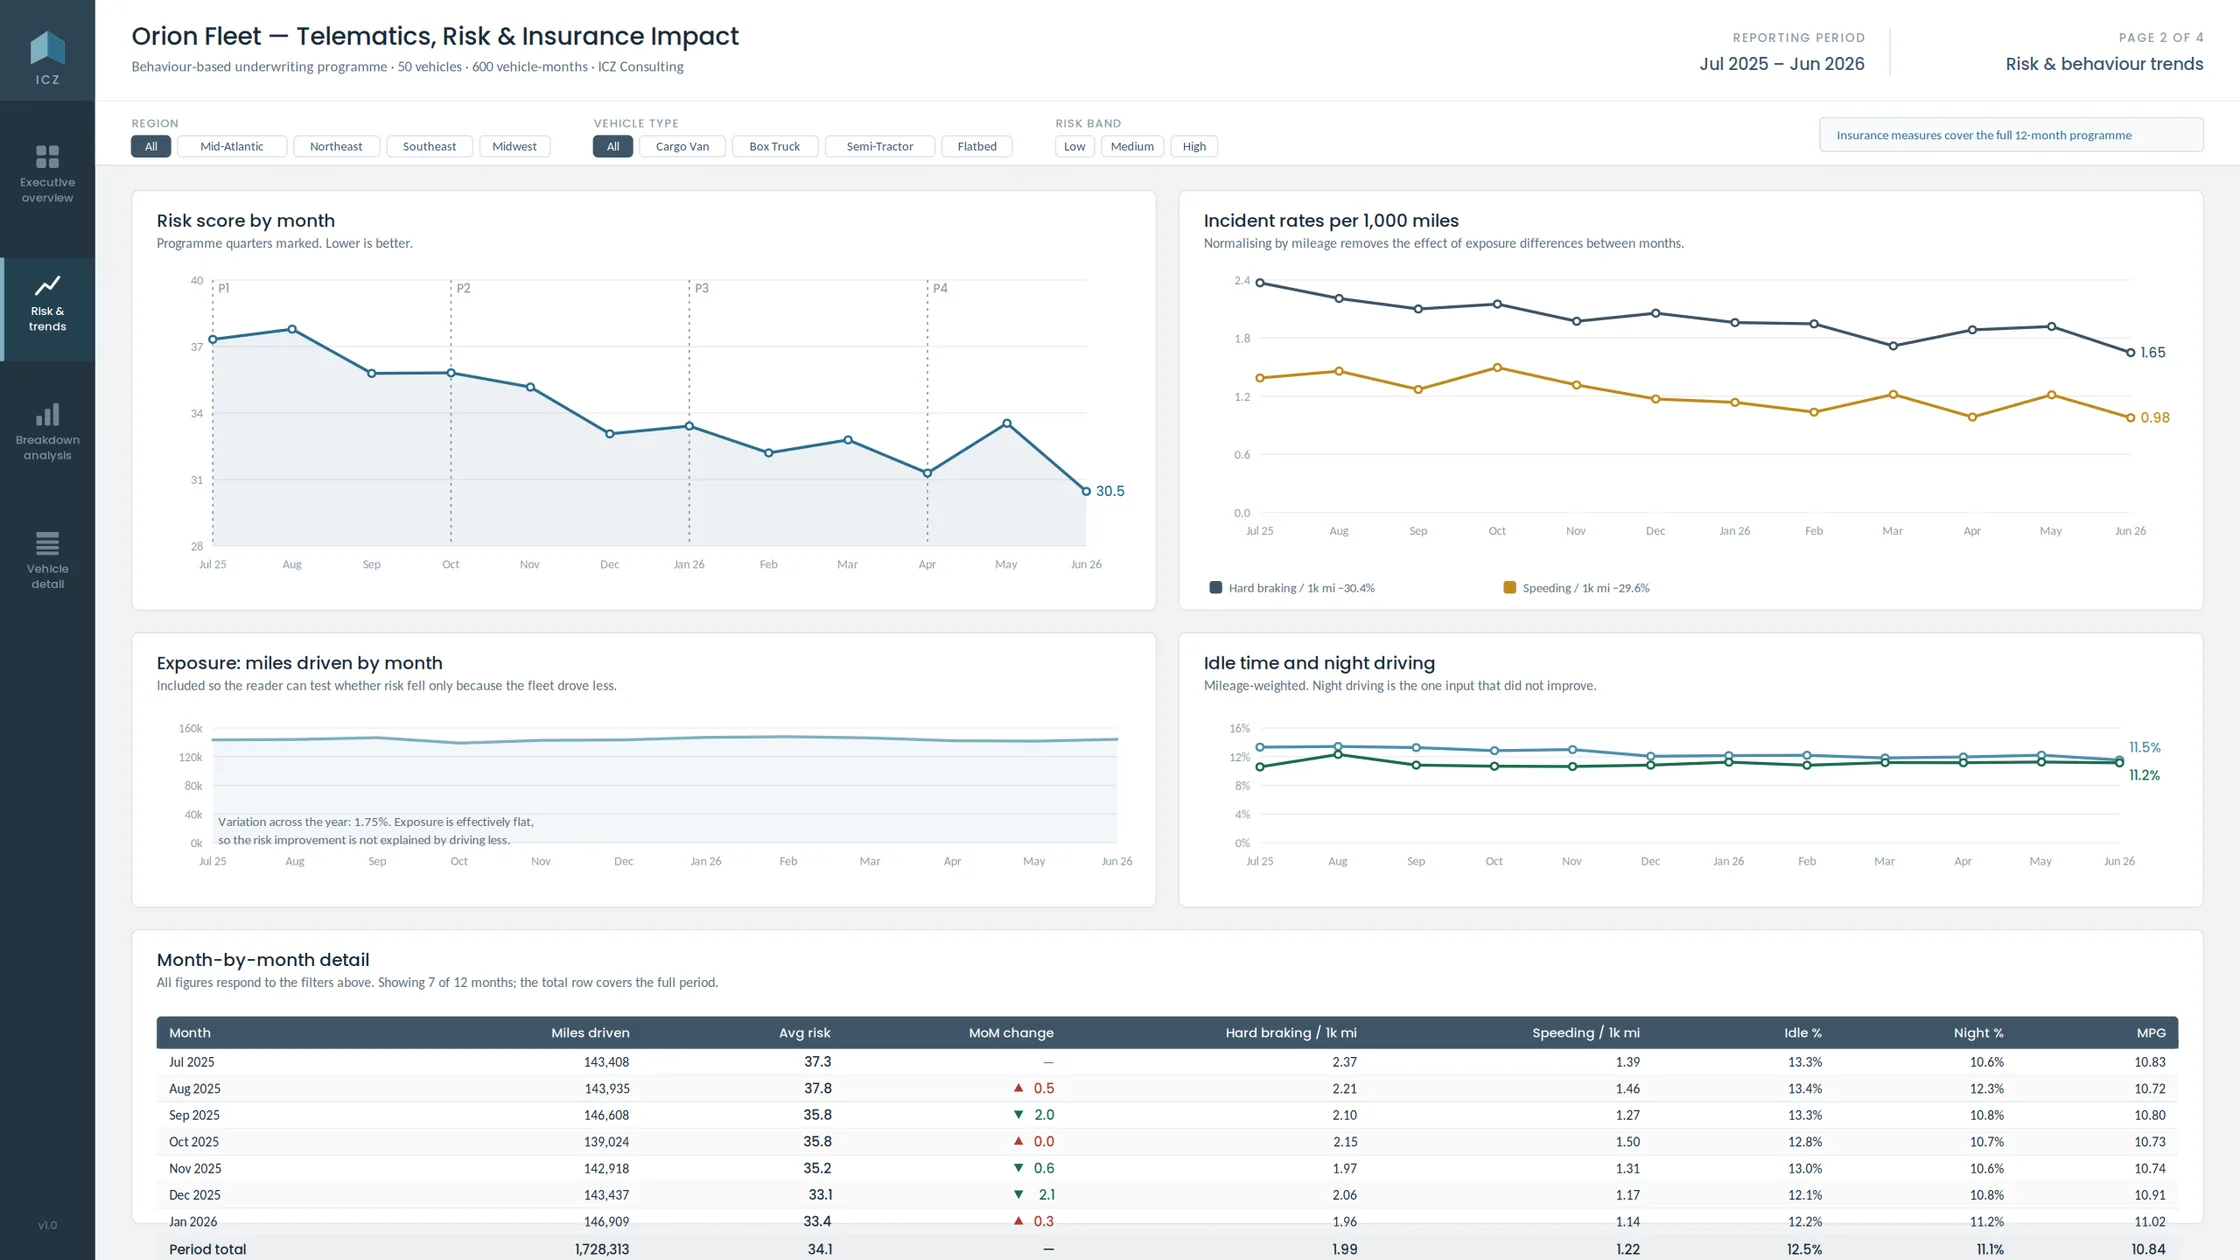Select the All region filter
The width and height of the screenshot is (2240, 1260).
coord(151,146)
